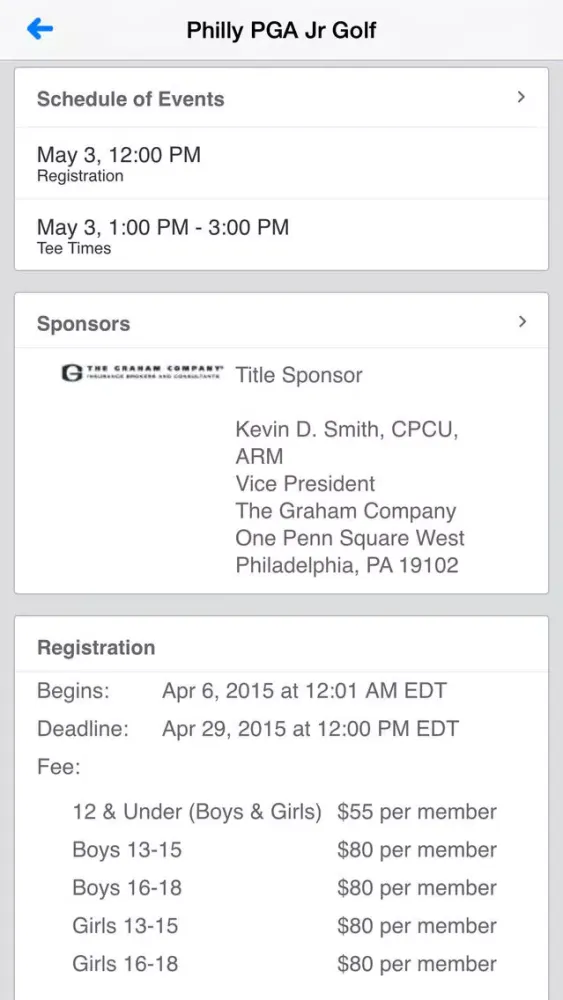This screenshot has height=1000, width=563.
Task: Expand the Sponsors section chevron
Action: click(x=522, y=321)
